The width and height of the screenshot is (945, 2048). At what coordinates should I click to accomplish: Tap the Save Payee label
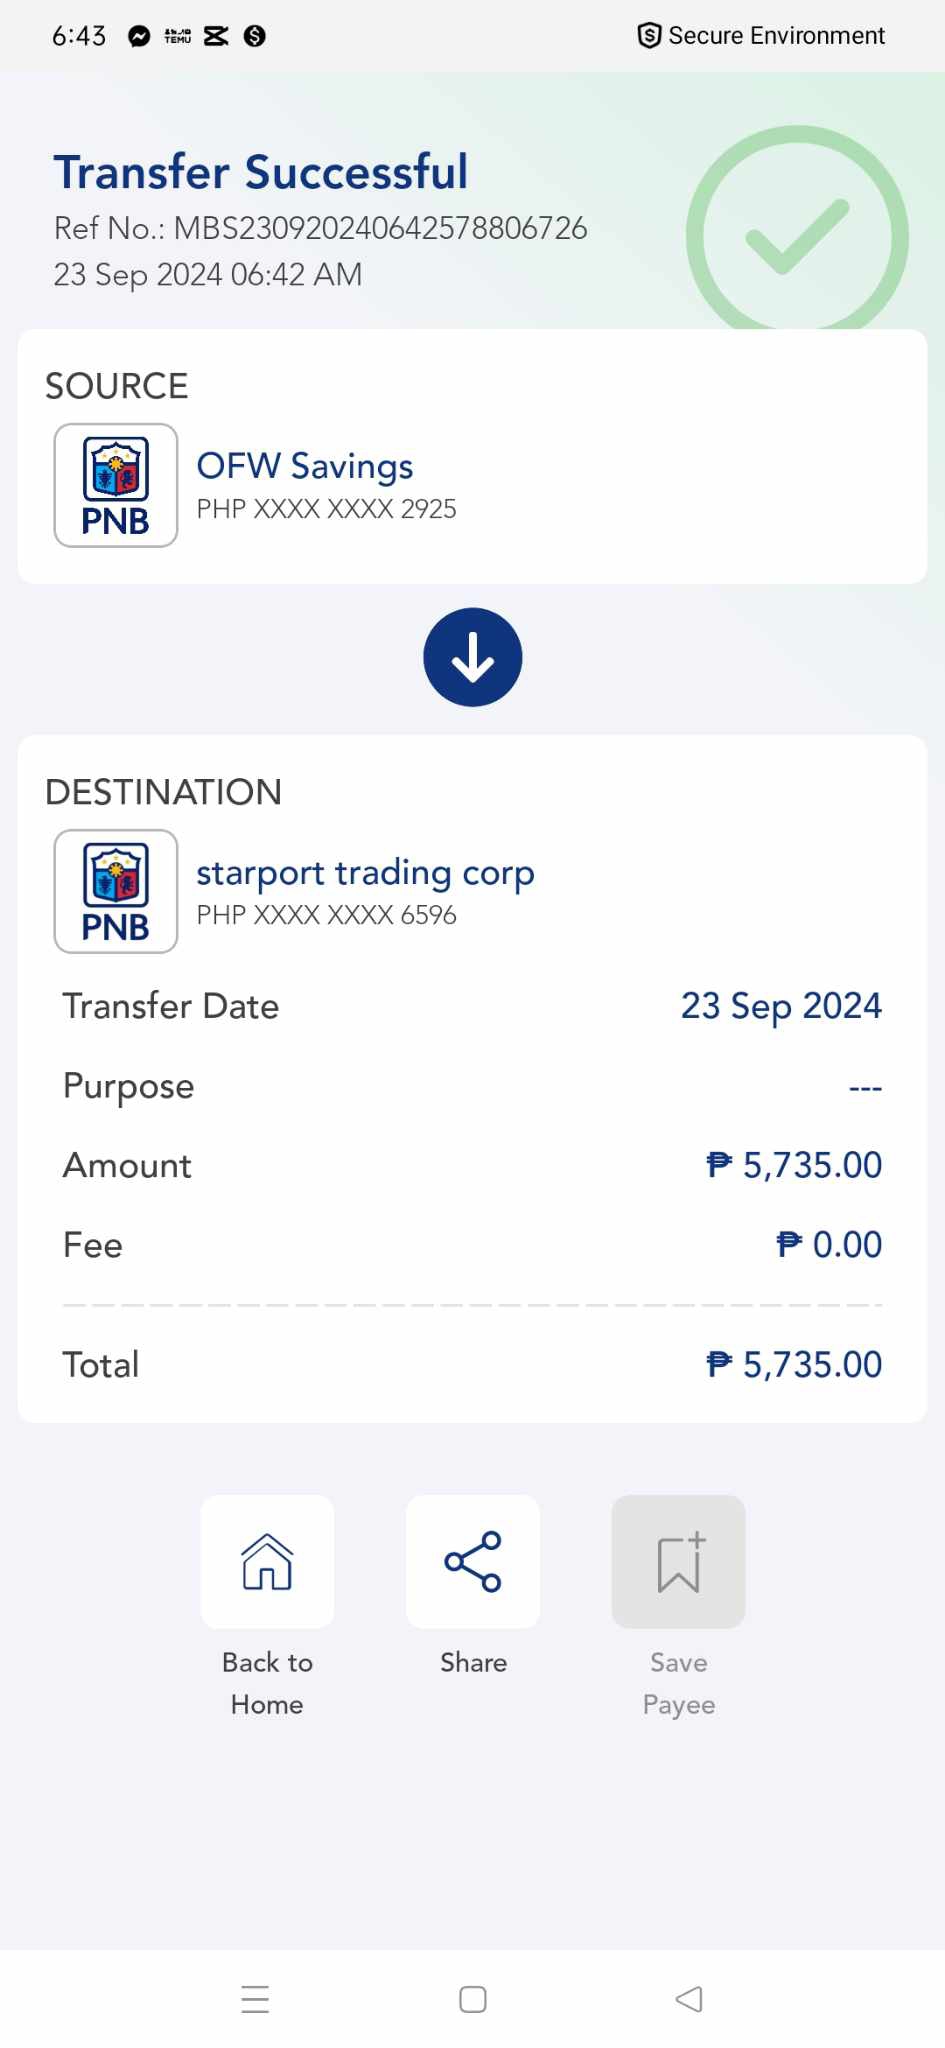tap(679, 1683)
